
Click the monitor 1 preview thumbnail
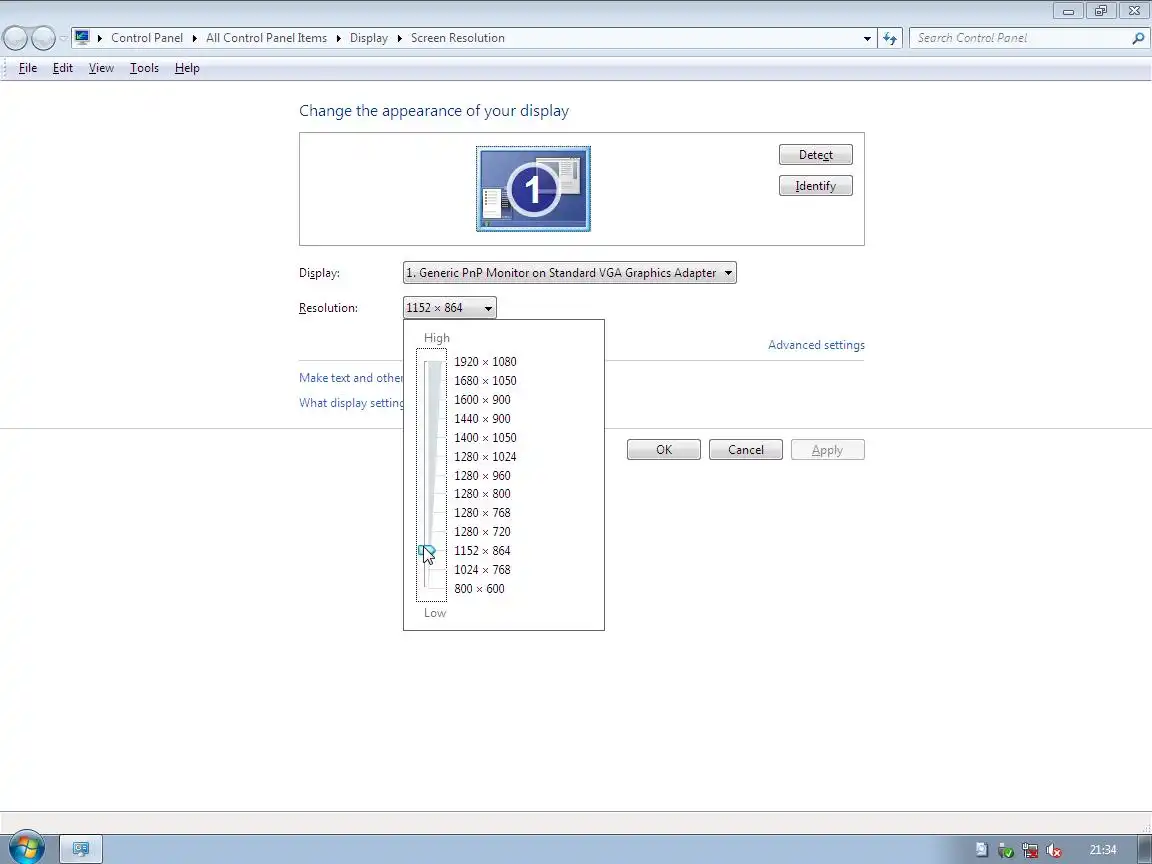pyautogui.click(x=533, y=189)
